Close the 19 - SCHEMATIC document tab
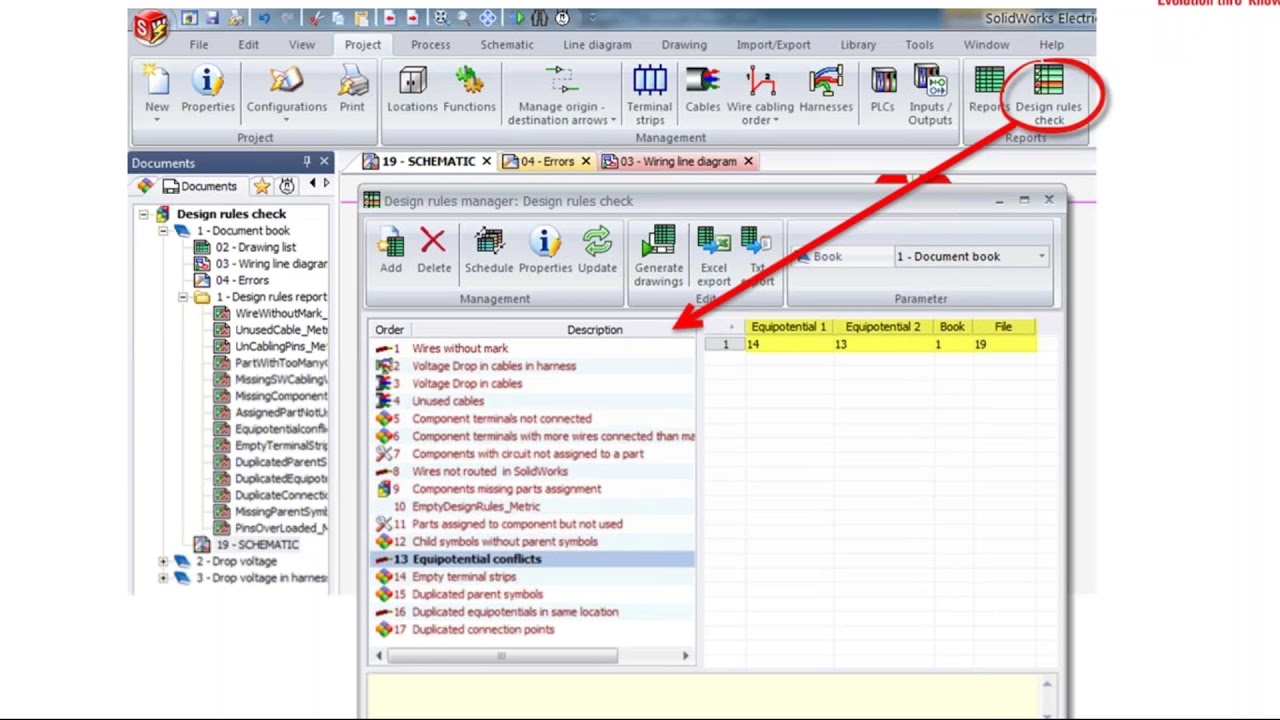The width and height of the screenshot is (1280, 720). tap(486, 161)
